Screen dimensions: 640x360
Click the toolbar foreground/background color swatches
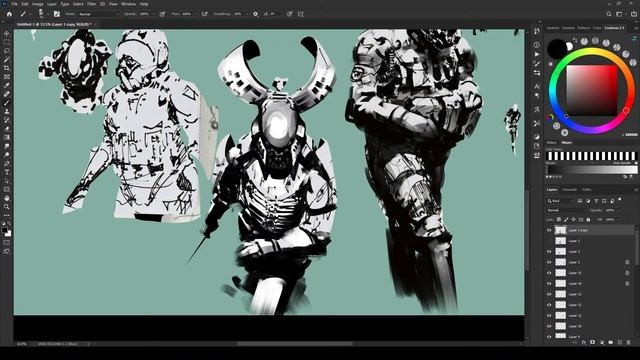pyautogui.click(x=7, y=232)
